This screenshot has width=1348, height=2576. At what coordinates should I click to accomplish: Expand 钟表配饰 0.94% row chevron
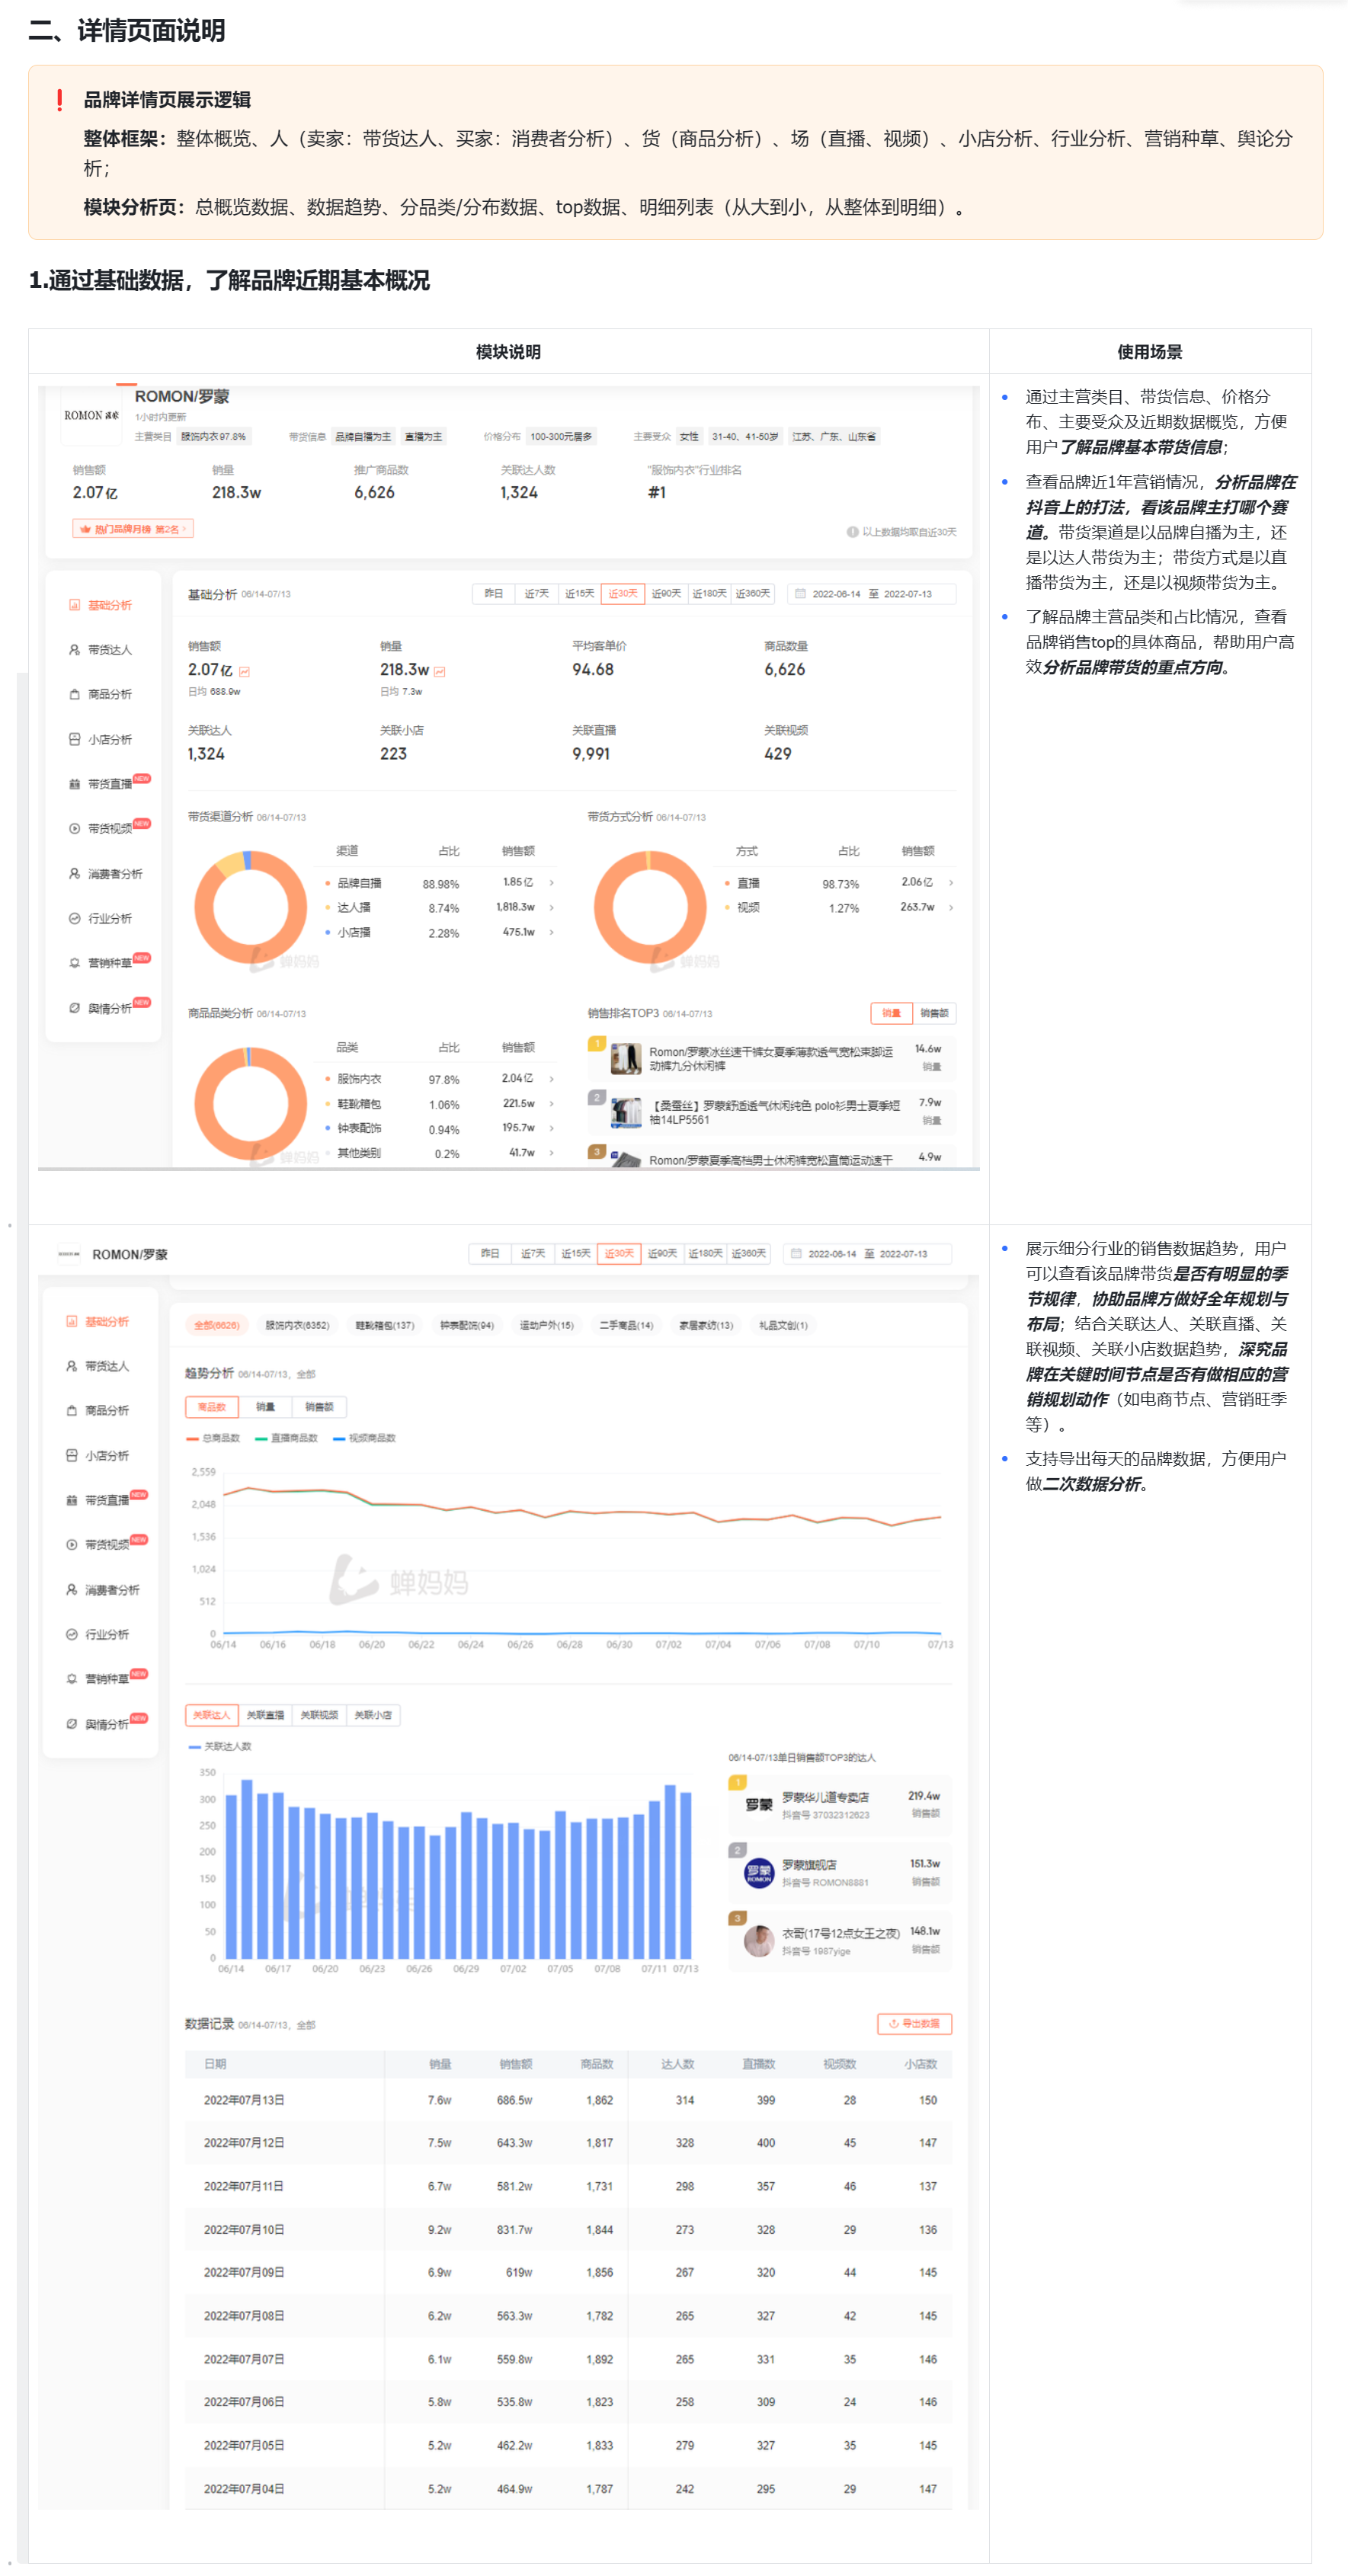[551, 1128]
